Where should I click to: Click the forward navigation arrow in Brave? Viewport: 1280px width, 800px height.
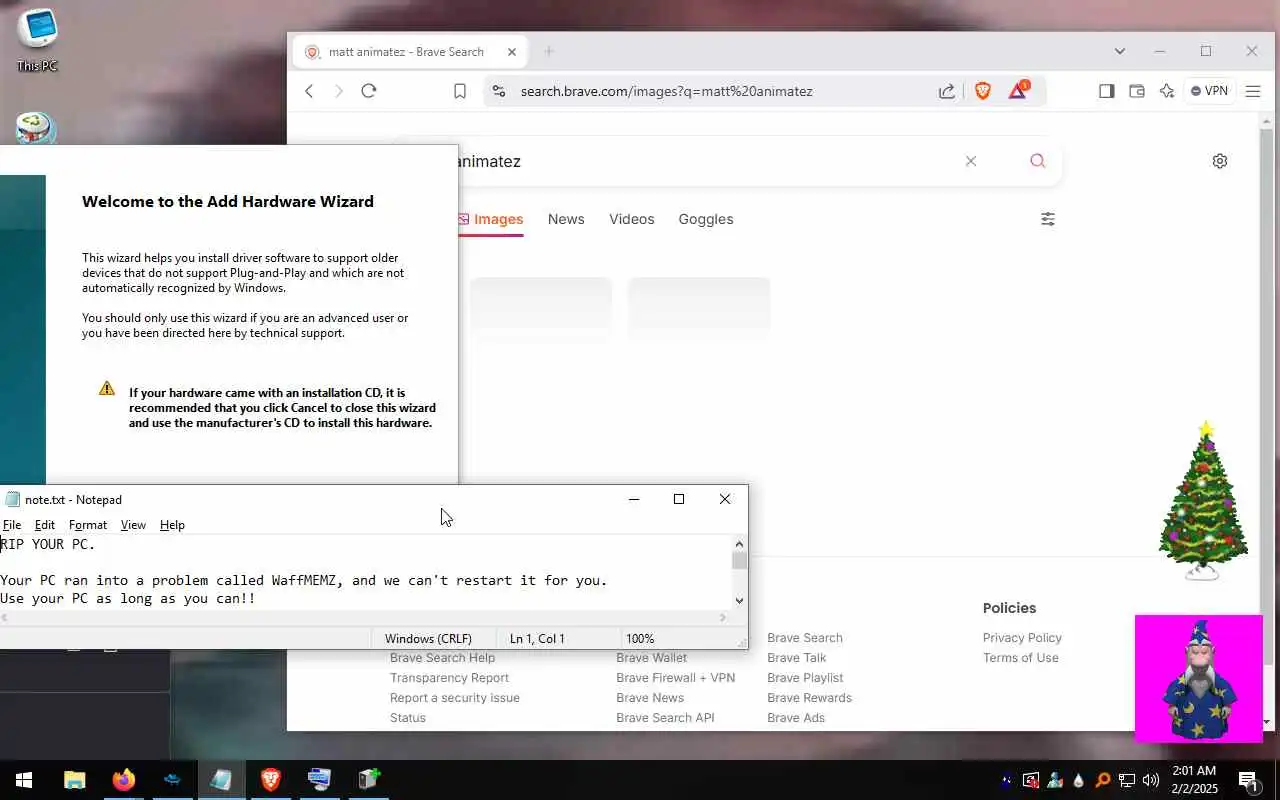click(338, 91)
